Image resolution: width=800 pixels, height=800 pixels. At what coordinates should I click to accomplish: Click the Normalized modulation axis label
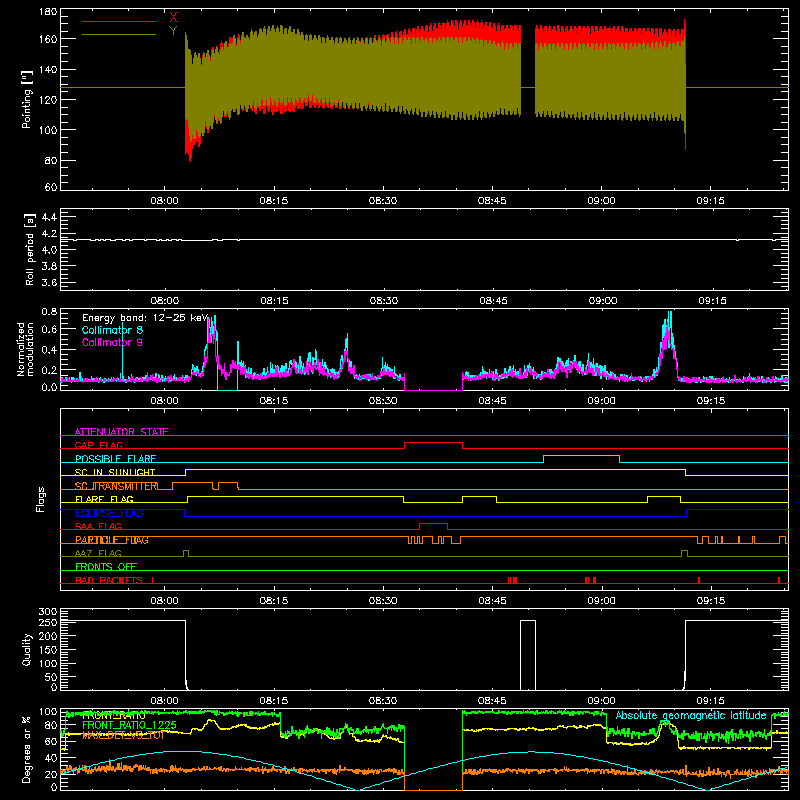pyautogui.click(x=25, y=349)
